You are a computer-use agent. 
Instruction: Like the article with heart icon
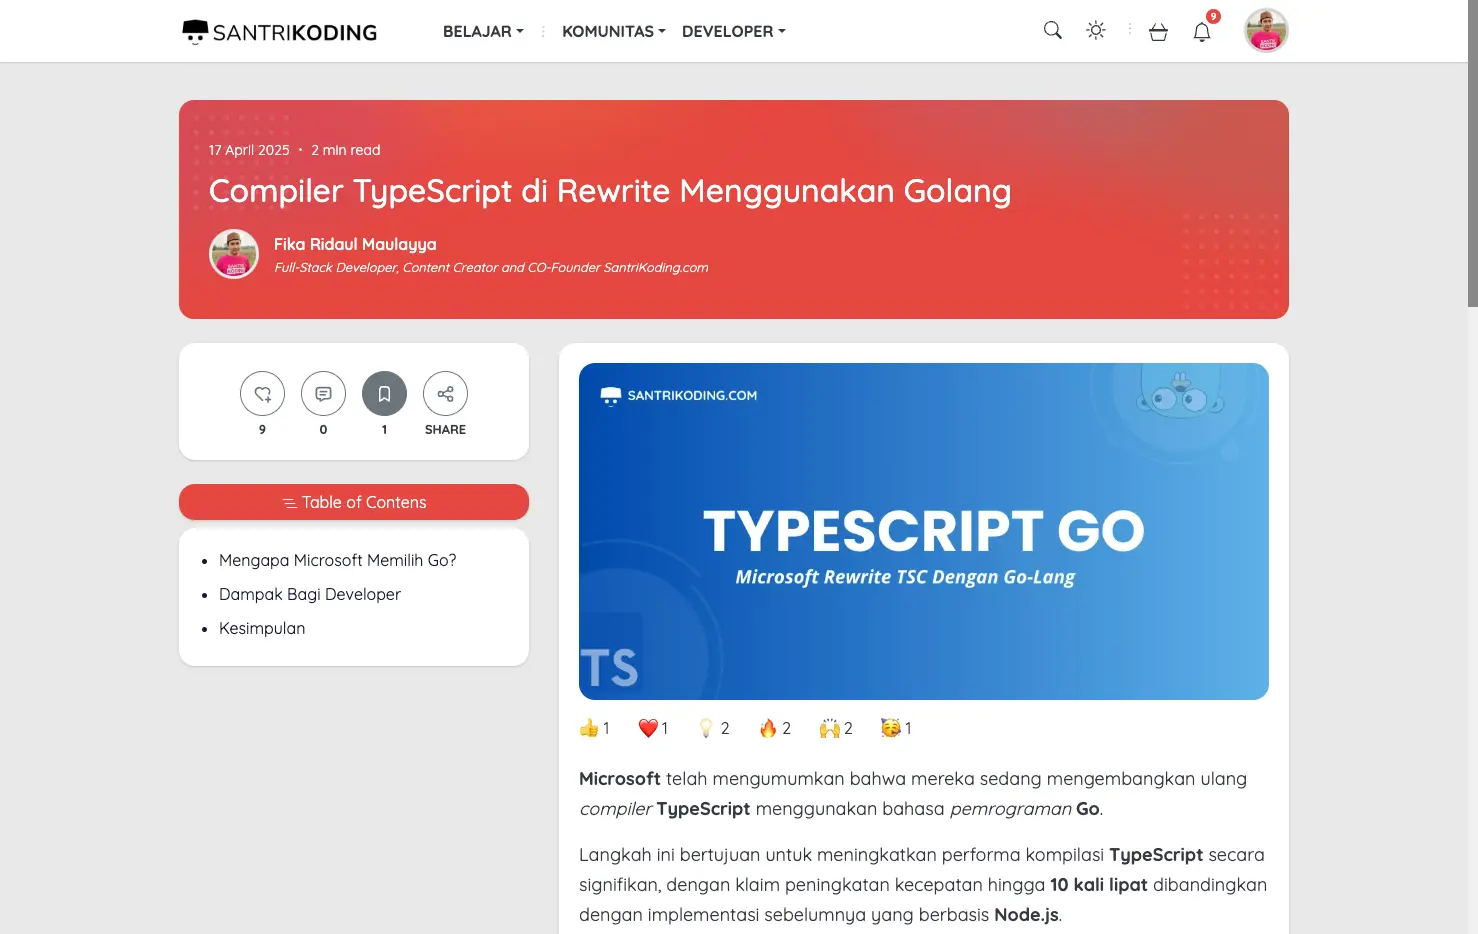(262, 394)
